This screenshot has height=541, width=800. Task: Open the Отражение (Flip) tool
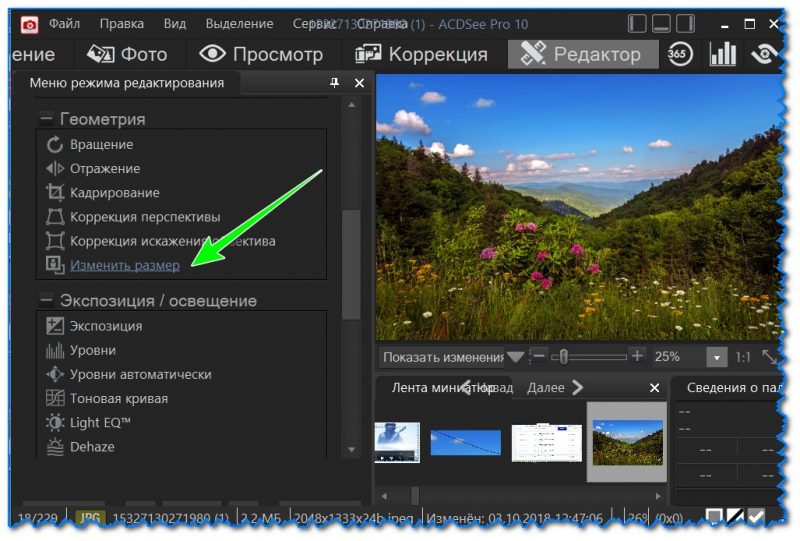104,169
